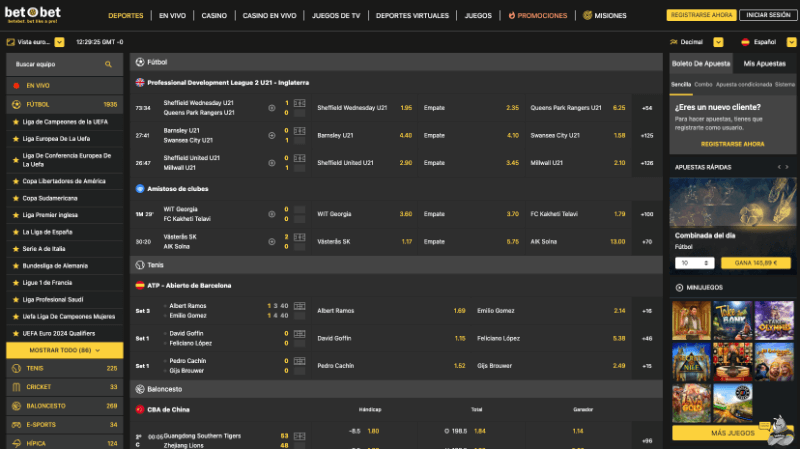Click the Cricket sidebar icon
This screenshot has height=449, width=800.
point(16,387)
